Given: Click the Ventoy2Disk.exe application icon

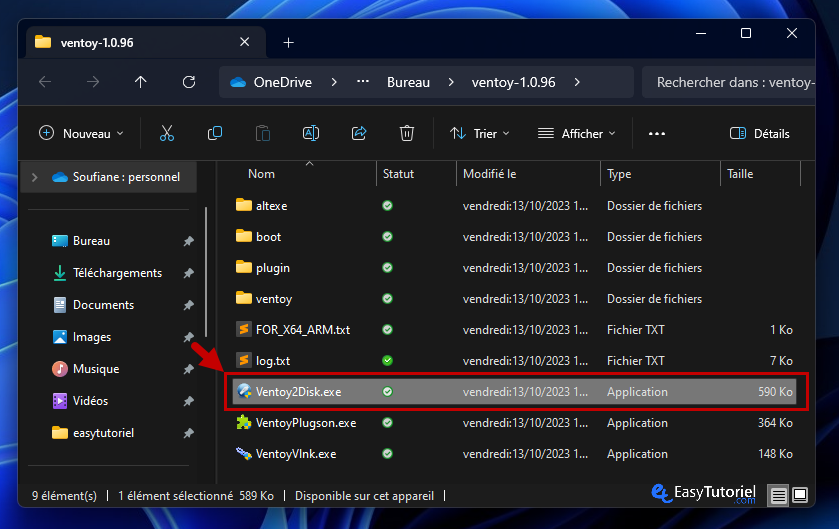Looking at the screenshot, I should point(244,392).
